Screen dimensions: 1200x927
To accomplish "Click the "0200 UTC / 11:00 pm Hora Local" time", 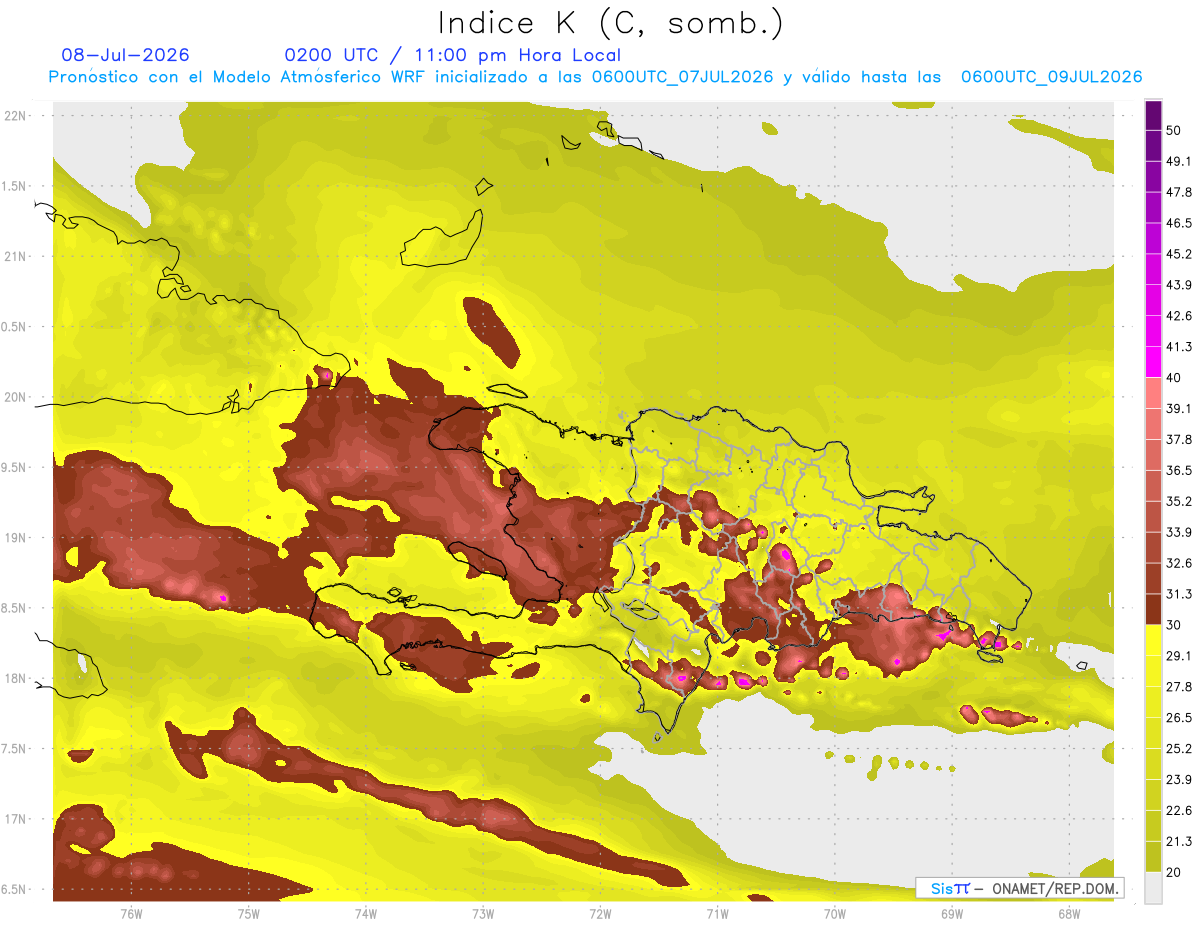I will pos(452,55).
